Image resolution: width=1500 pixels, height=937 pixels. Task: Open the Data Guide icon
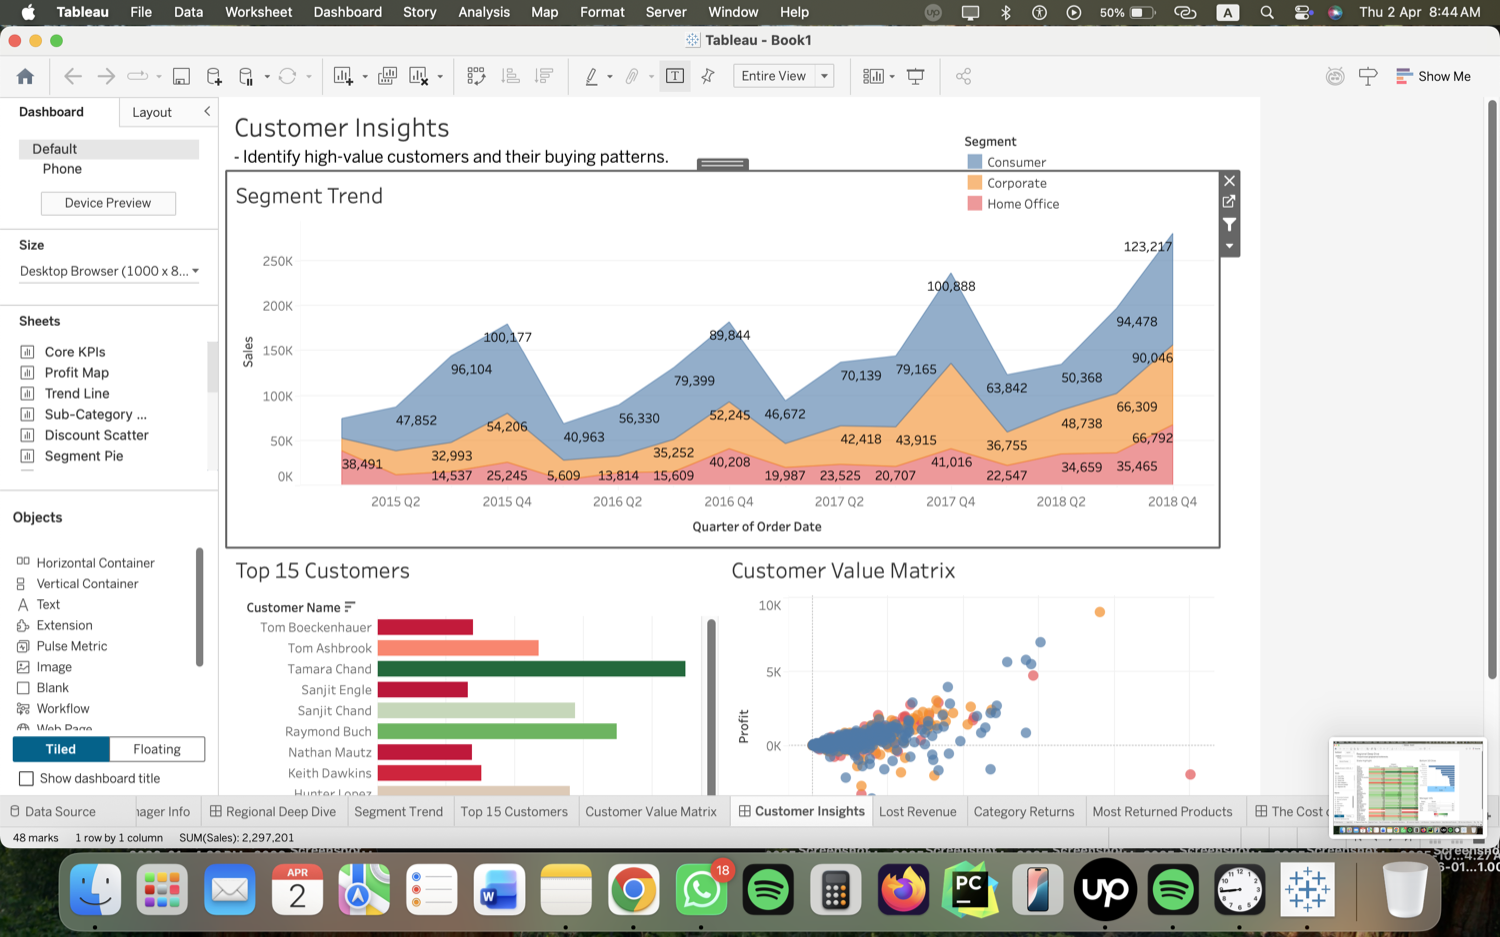coord(1335,76)
